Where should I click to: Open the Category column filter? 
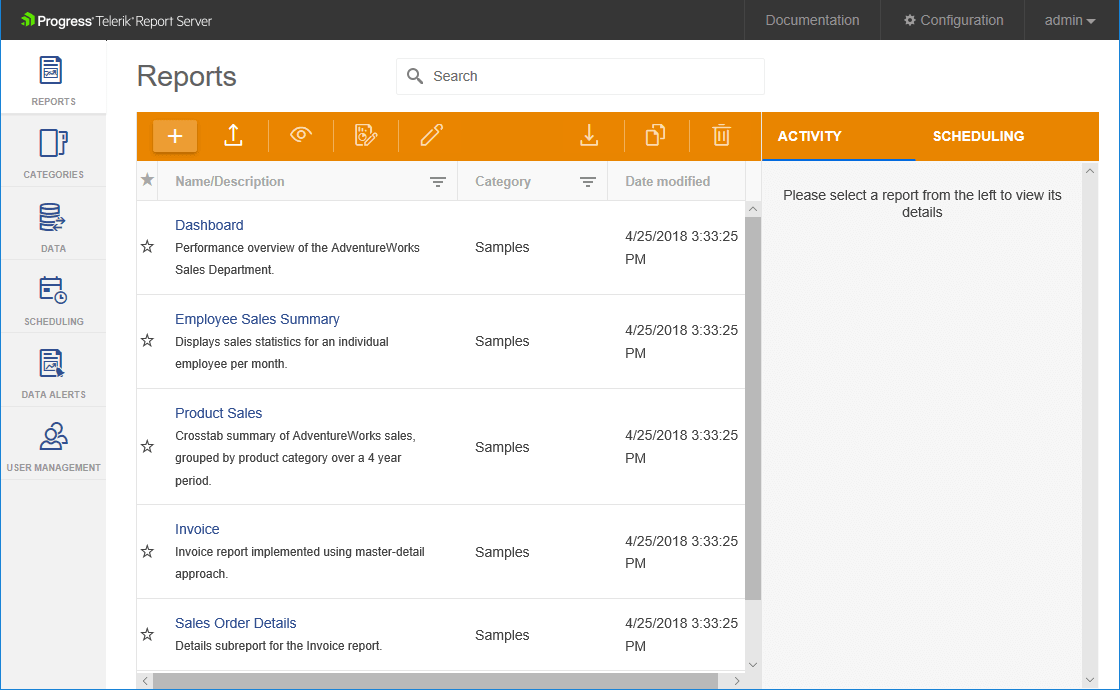pyautogui.click(x=588, y=182)
